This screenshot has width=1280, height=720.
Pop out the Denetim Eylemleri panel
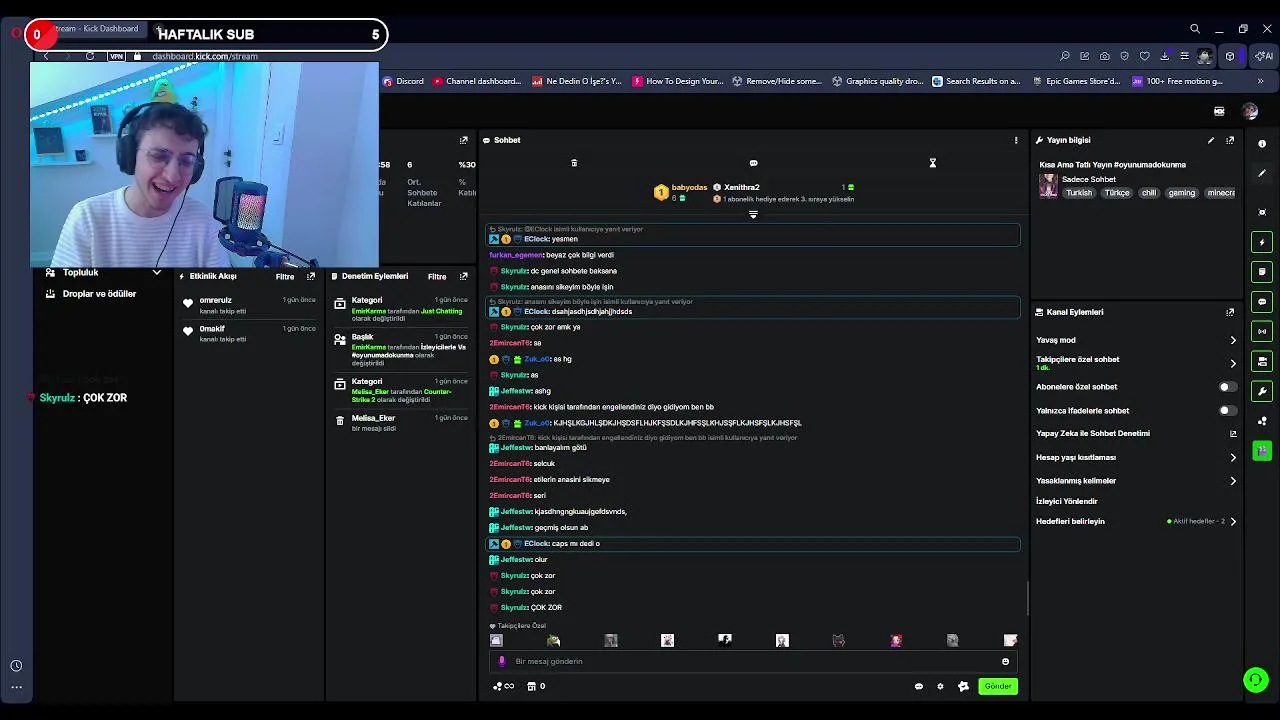tap(464, 276)
